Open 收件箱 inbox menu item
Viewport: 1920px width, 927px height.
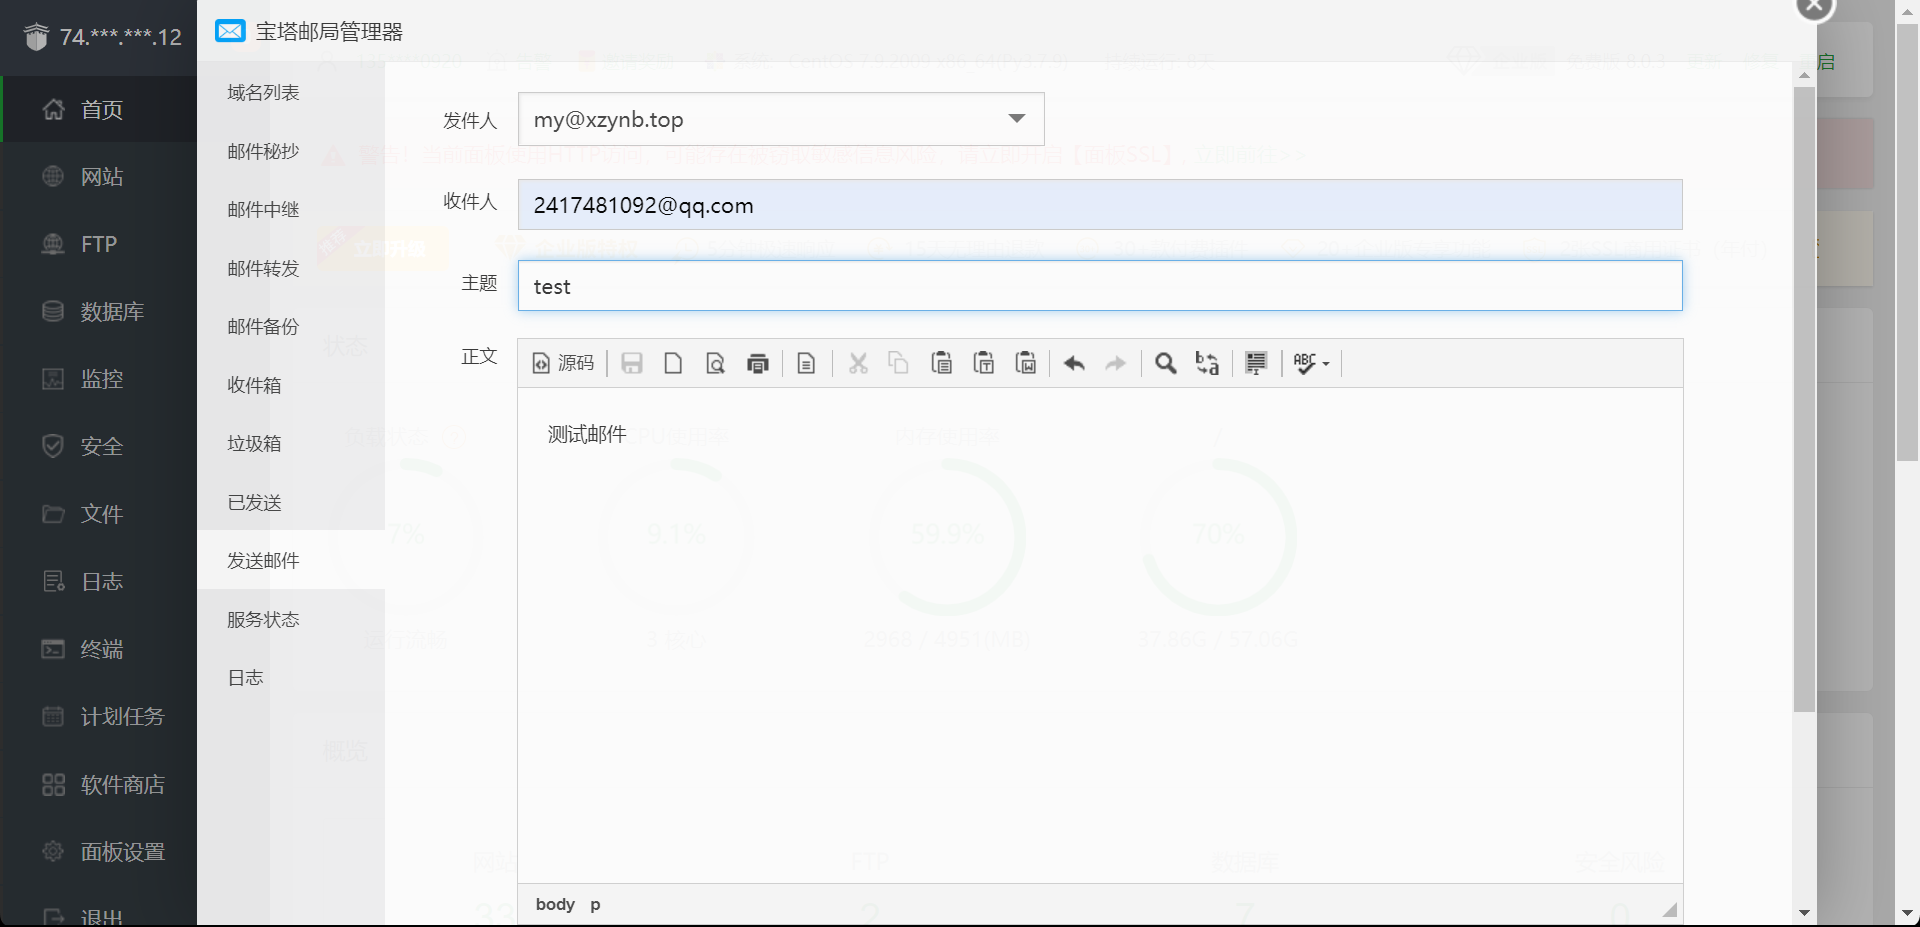click(x=254, y=385)
